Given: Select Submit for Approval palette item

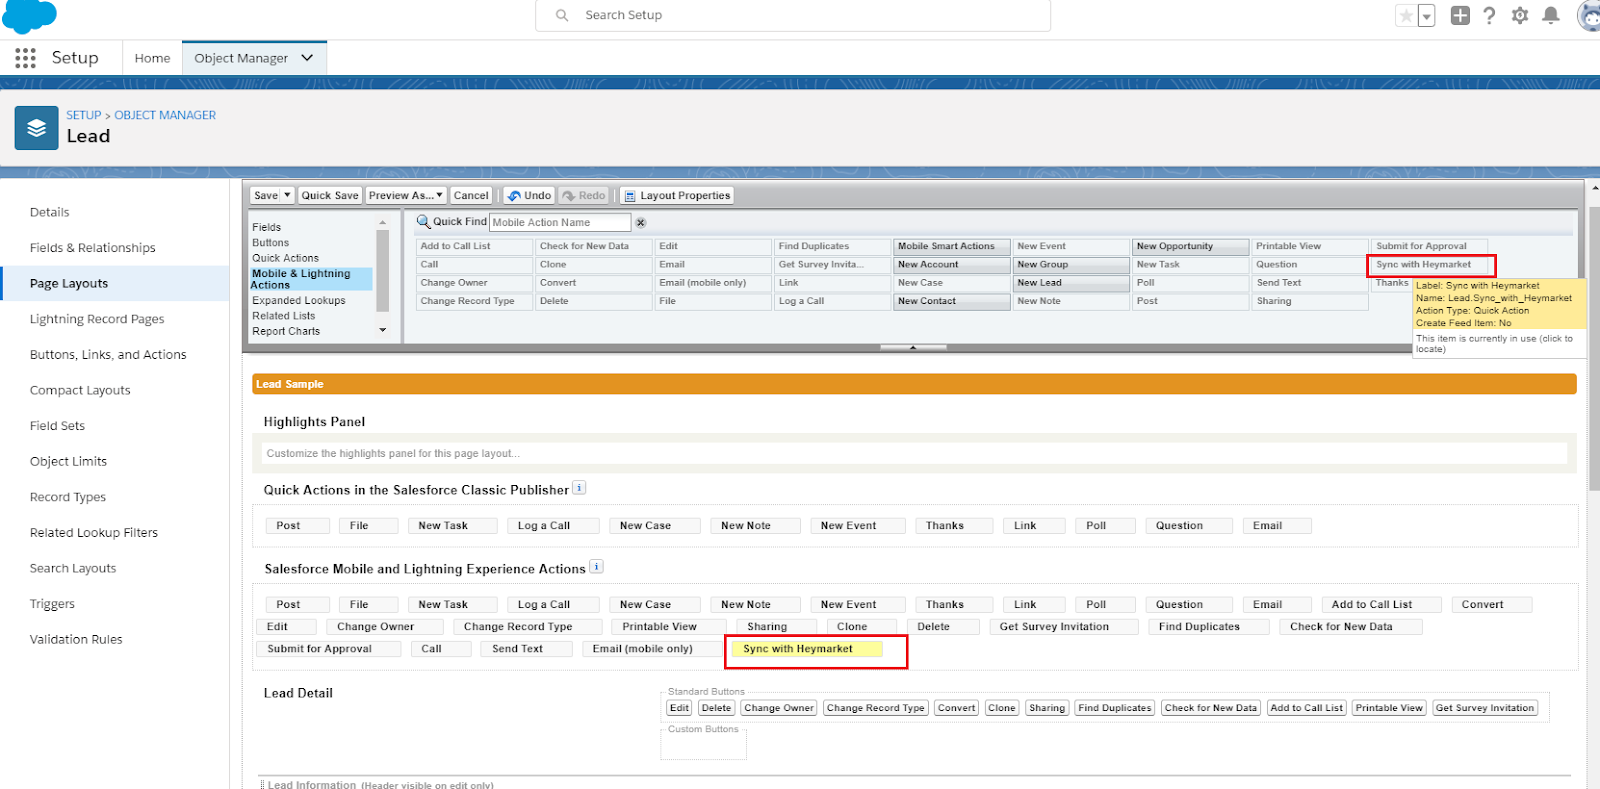Looking at the screenshot, I should tap(1430, 246).
